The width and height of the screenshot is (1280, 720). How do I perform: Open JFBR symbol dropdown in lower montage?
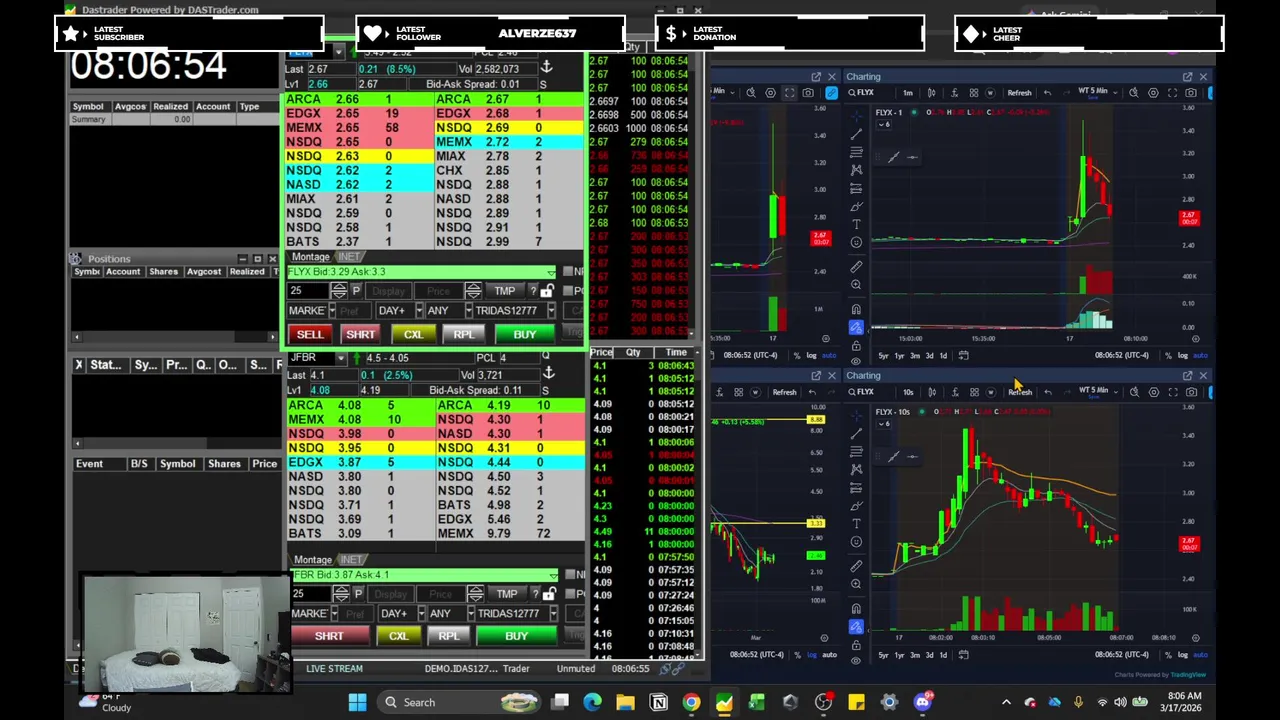coord(341,358)
